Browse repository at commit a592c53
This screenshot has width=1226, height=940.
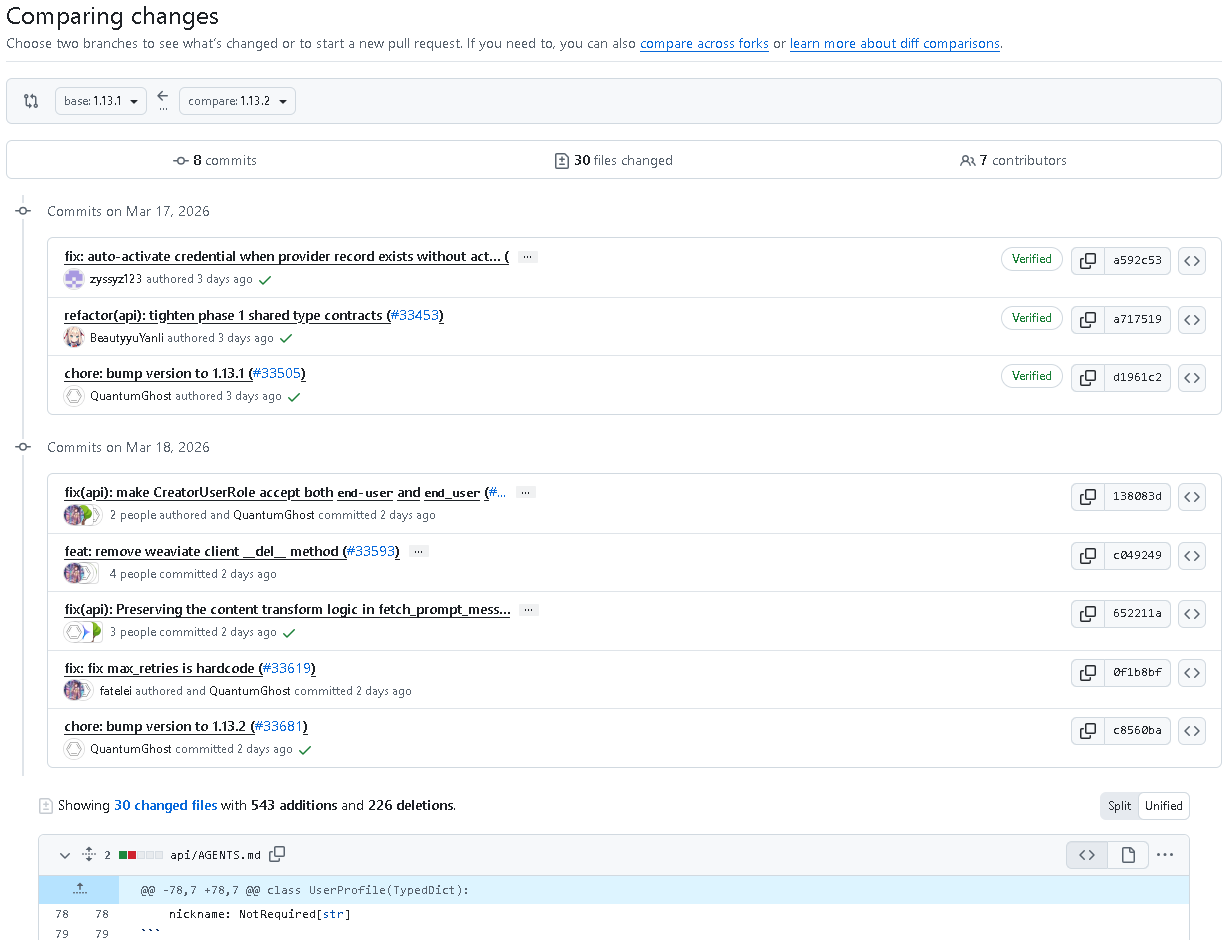tap(1192, 261)
